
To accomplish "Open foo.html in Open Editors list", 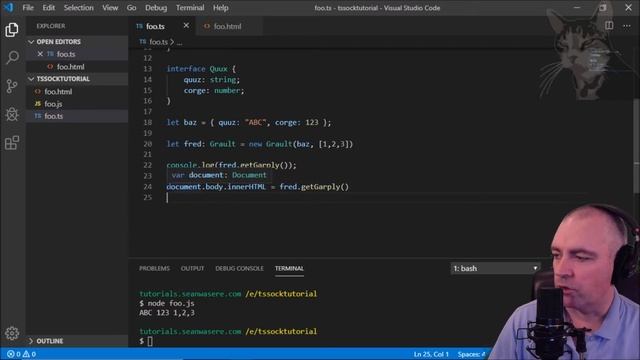I will (x=77, y=67).
